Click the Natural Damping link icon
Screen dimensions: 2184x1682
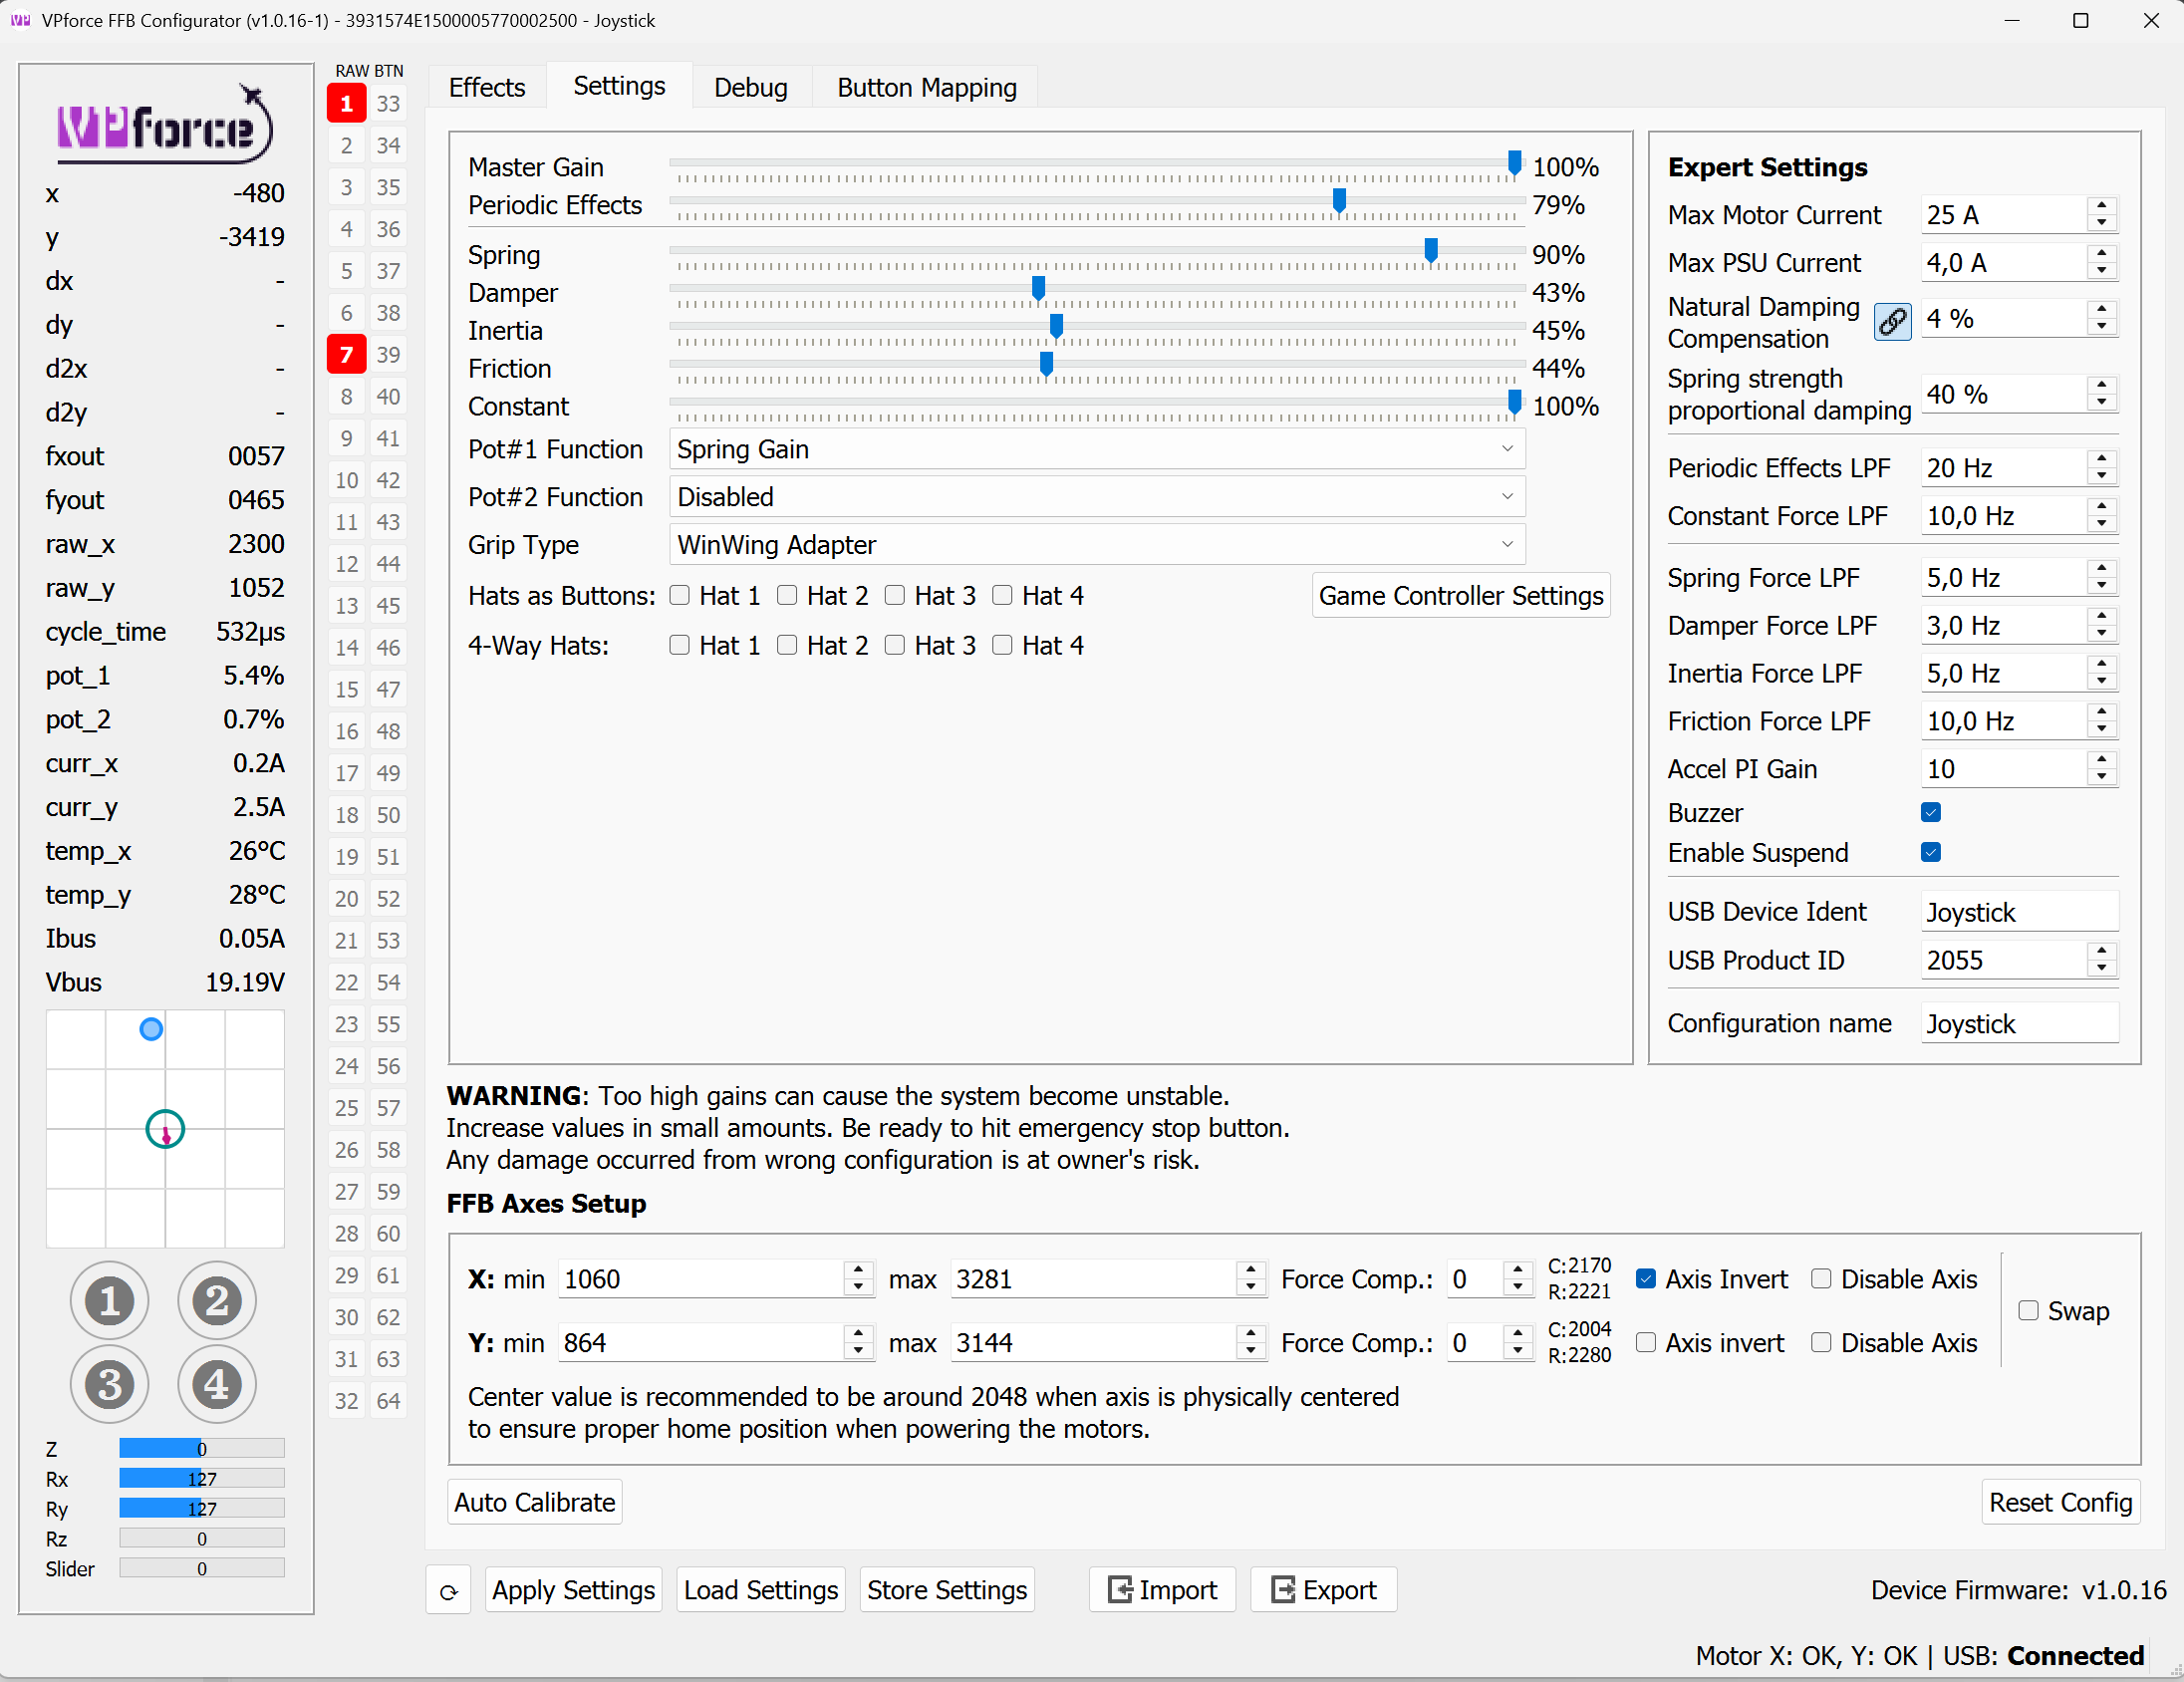click(x=1891, y=321)
